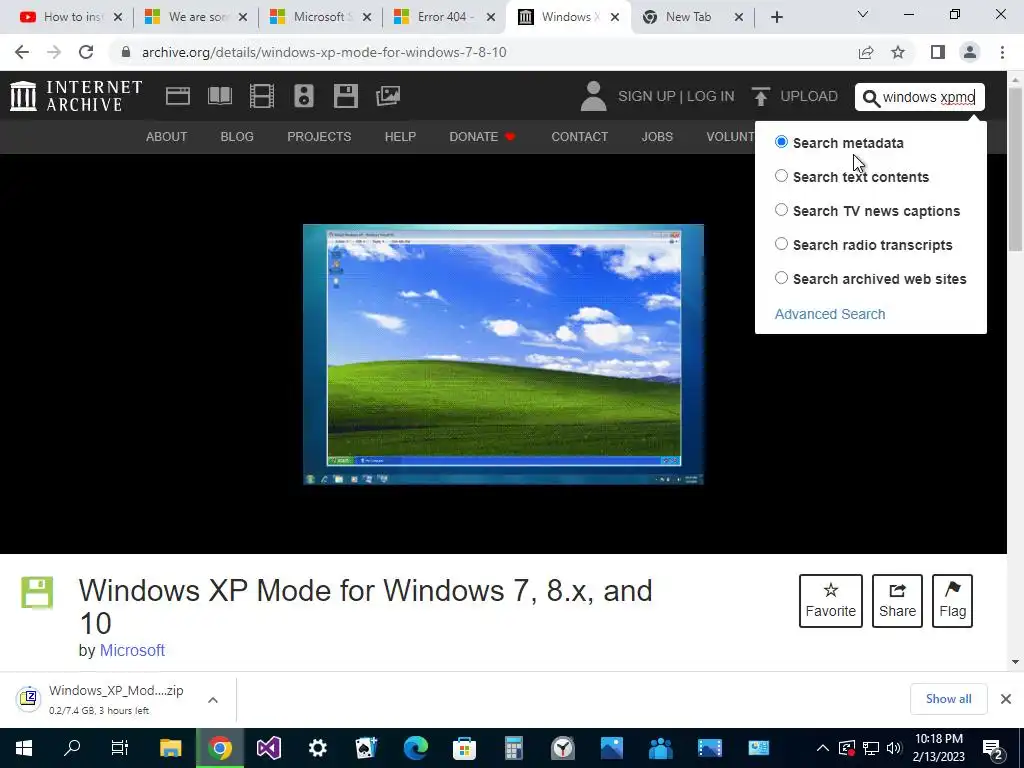Reload the page with Chrome refresh icon

point(86,52)
